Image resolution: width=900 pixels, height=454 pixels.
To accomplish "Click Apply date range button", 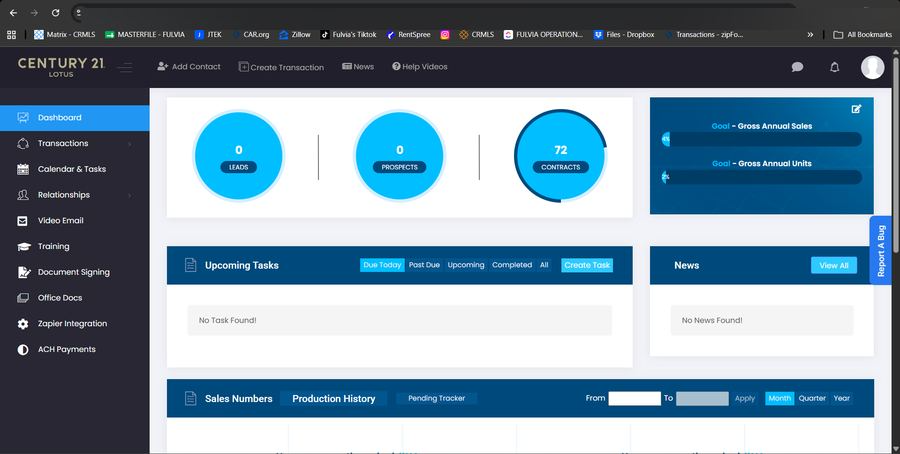I will click(745, 398).
